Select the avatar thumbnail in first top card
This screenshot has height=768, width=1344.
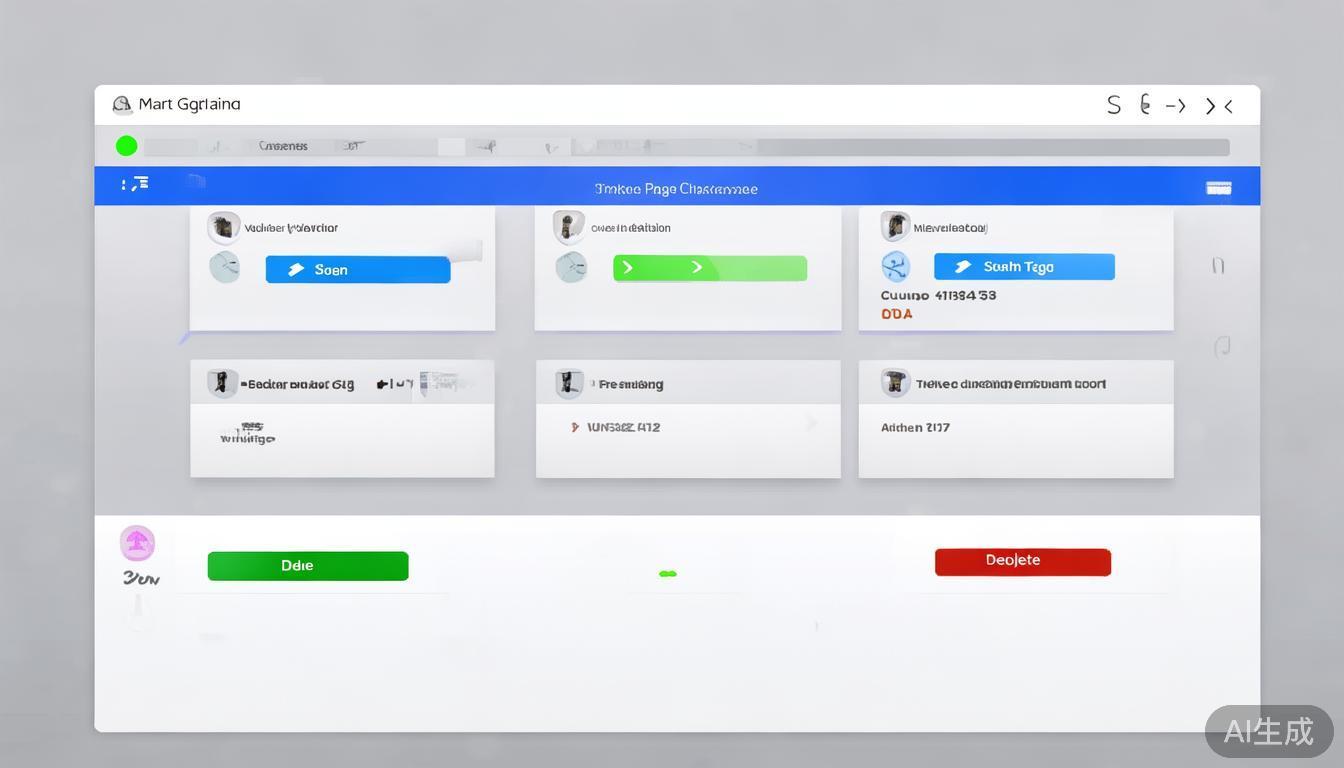(x=223, y=227)
